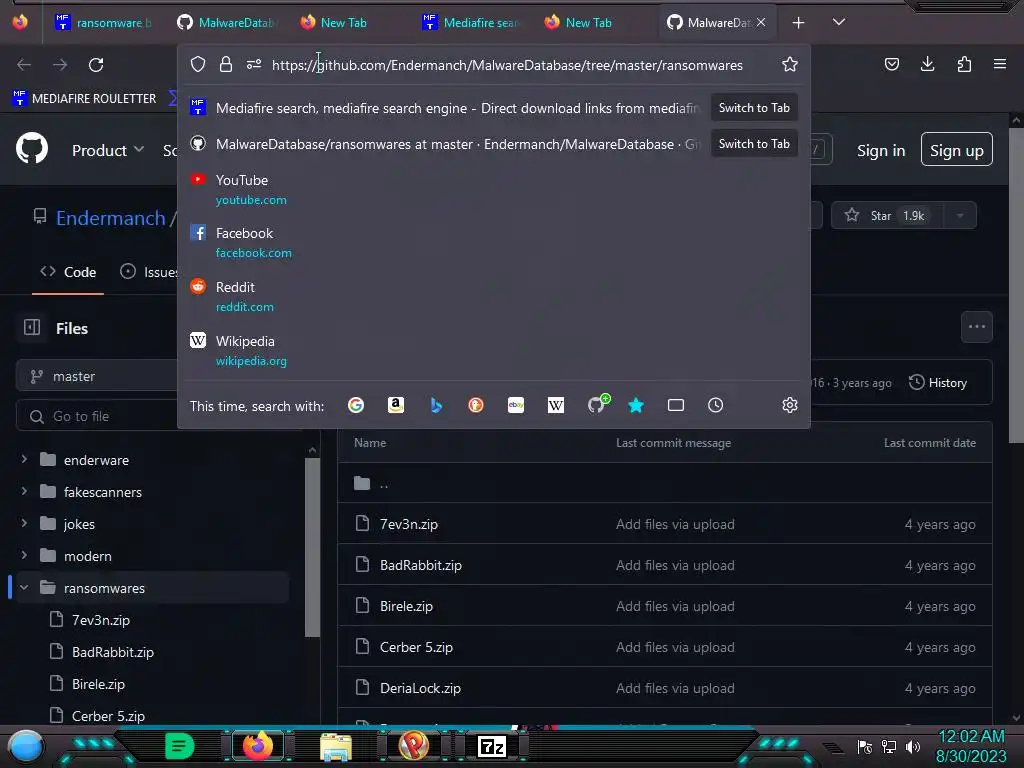
Task: Open the Endermanch profile link
Action: coord(111,218)
